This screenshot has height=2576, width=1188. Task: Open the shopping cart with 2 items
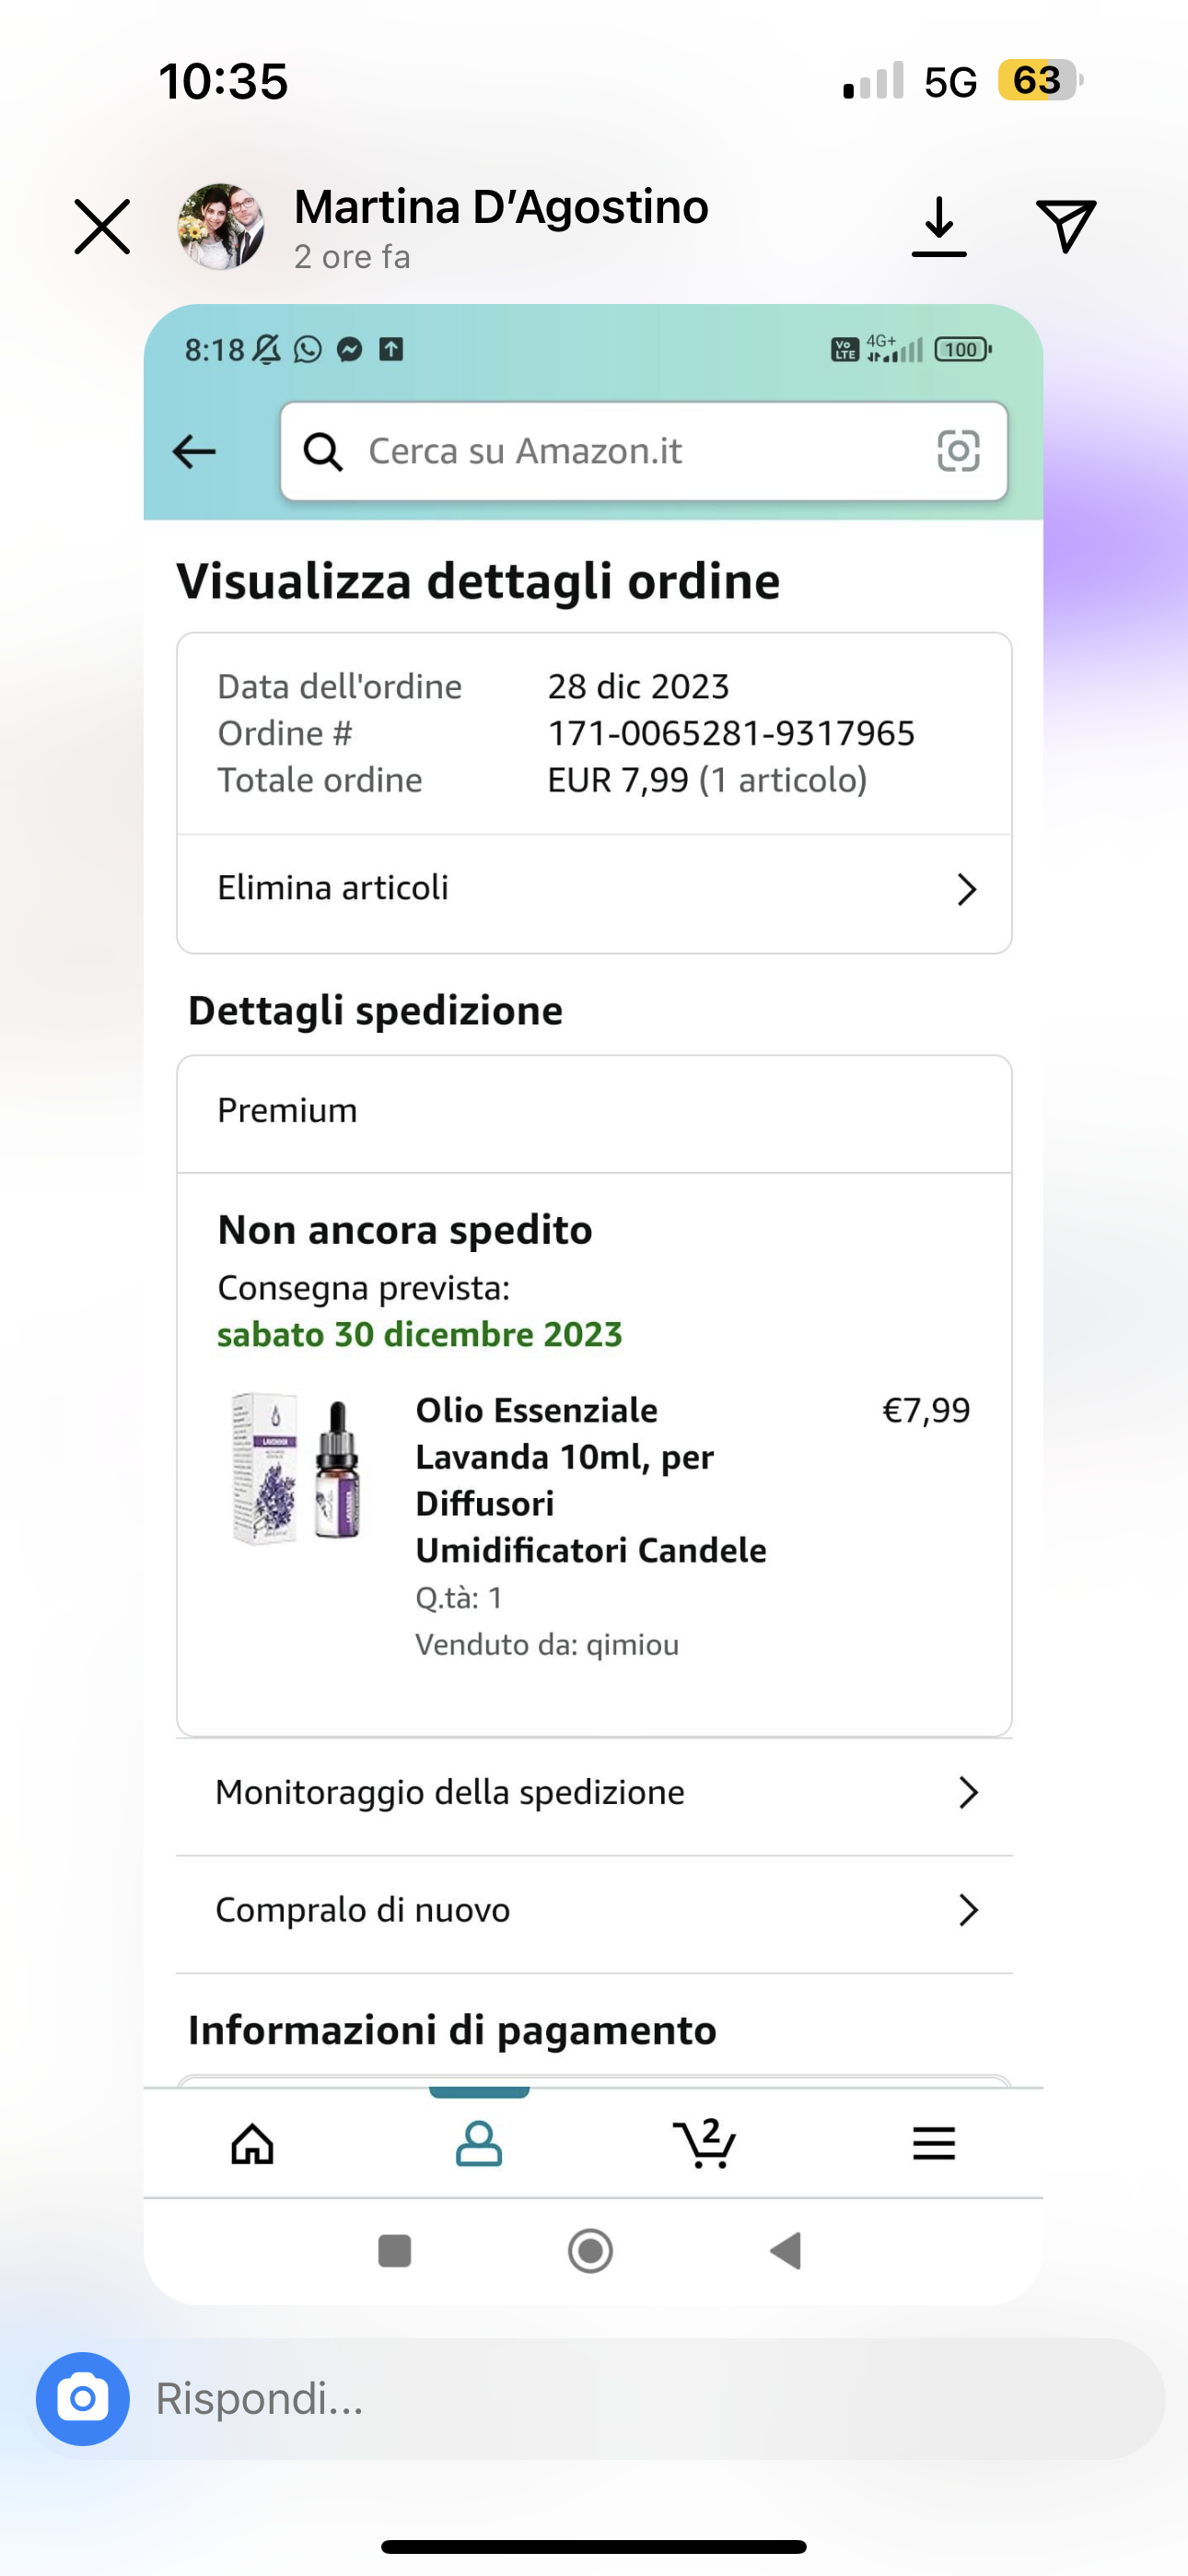705,2143
